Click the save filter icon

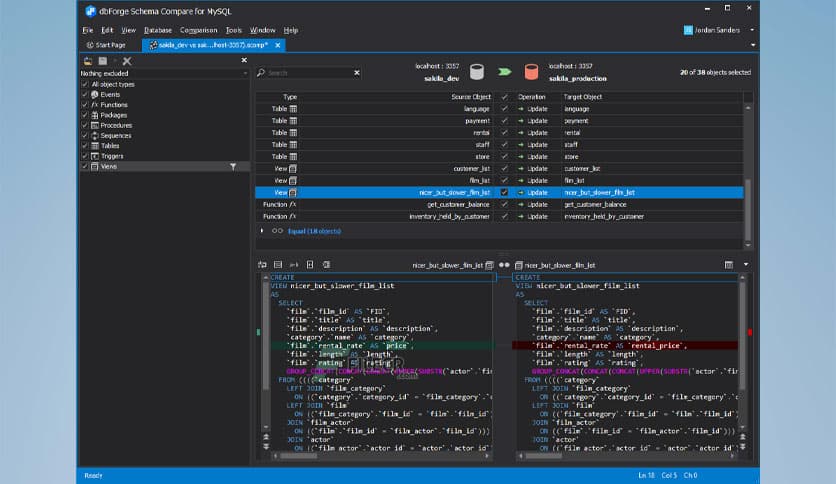(x=103, y=61)
